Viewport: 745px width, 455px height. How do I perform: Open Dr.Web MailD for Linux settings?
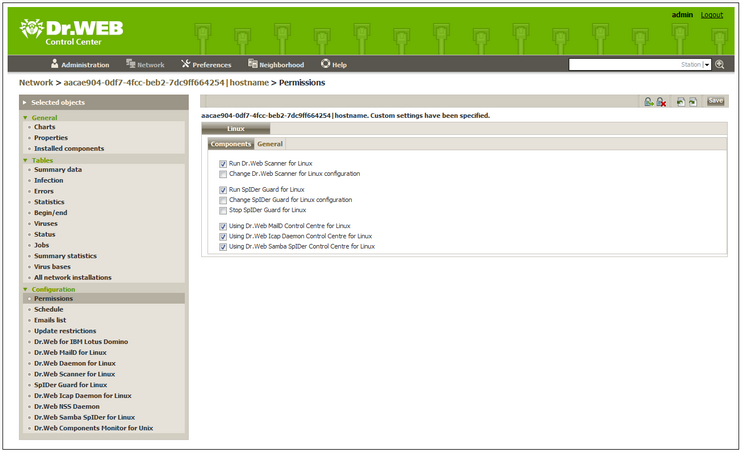(x=70, y=353)
